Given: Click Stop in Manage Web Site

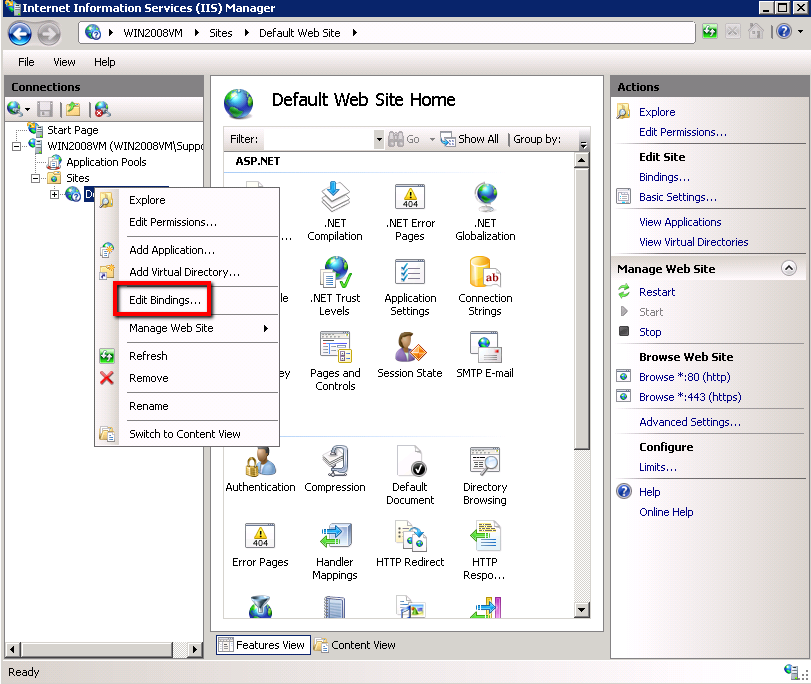Looking at the screenshot, I should point(650,332).
